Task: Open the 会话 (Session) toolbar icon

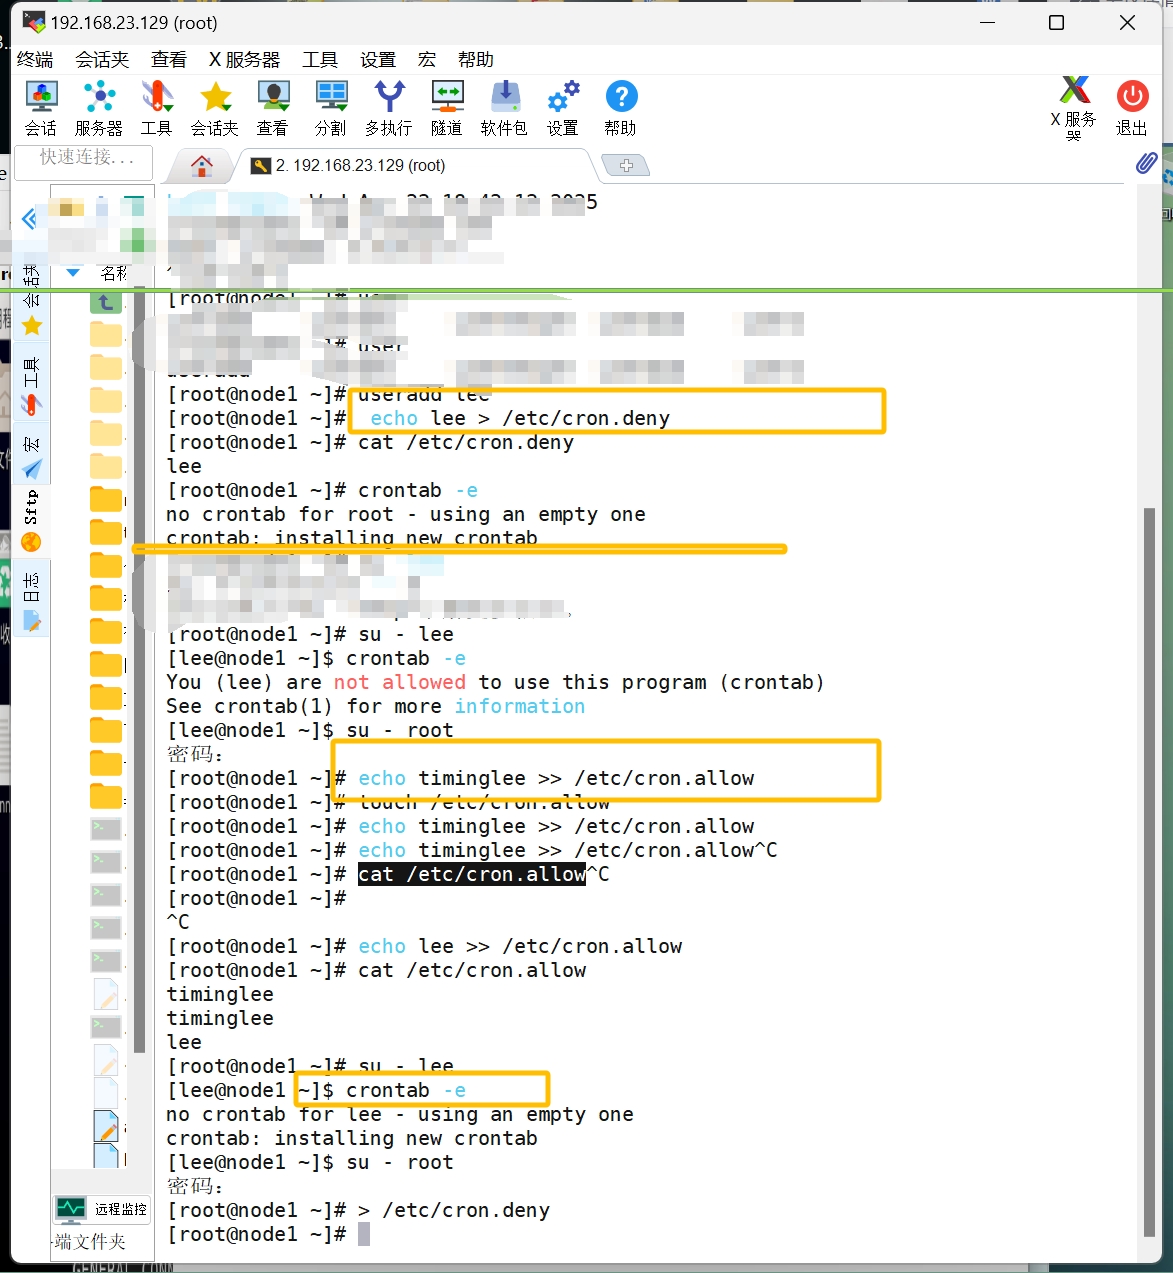Action: 41,108
